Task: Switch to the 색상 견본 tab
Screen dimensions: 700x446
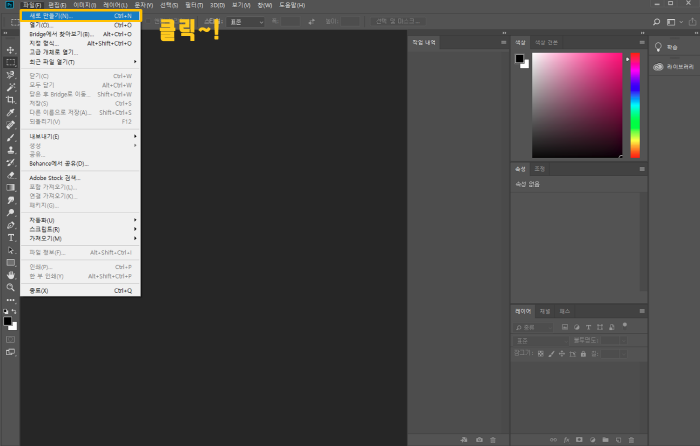Action: [546, 42]
